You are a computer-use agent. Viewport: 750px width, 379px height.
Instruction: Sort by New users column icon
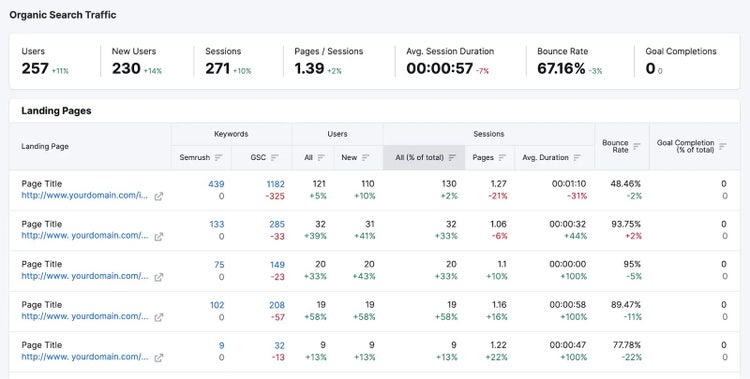(366, 157)
